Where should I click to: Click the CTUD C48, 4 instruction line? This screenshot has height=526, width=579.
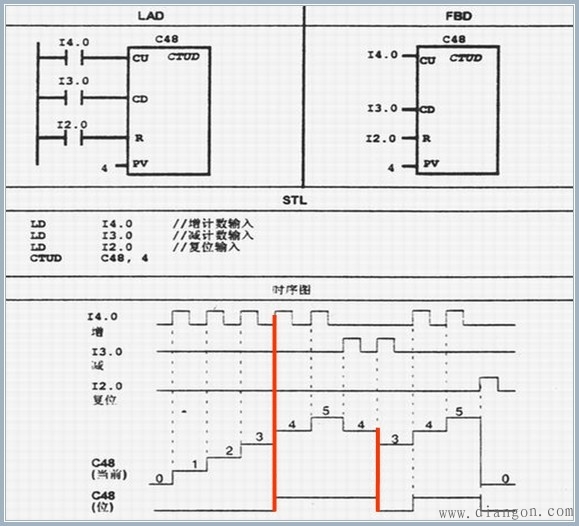89,258
